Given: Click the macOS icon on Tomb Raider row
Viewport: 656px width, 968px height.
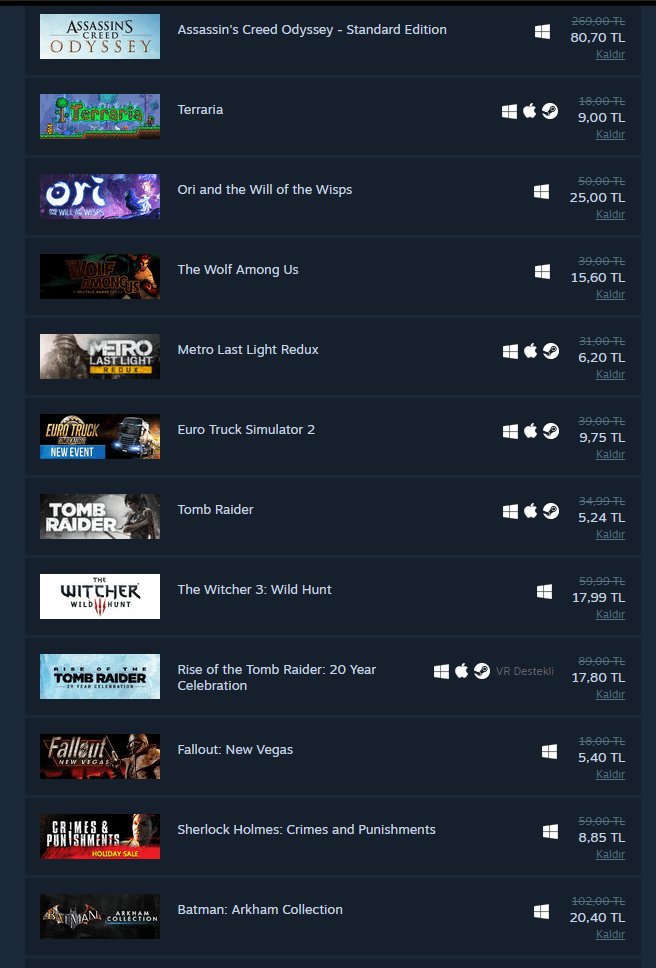Looking at the screenshot, I should click(x=531, y=511).
